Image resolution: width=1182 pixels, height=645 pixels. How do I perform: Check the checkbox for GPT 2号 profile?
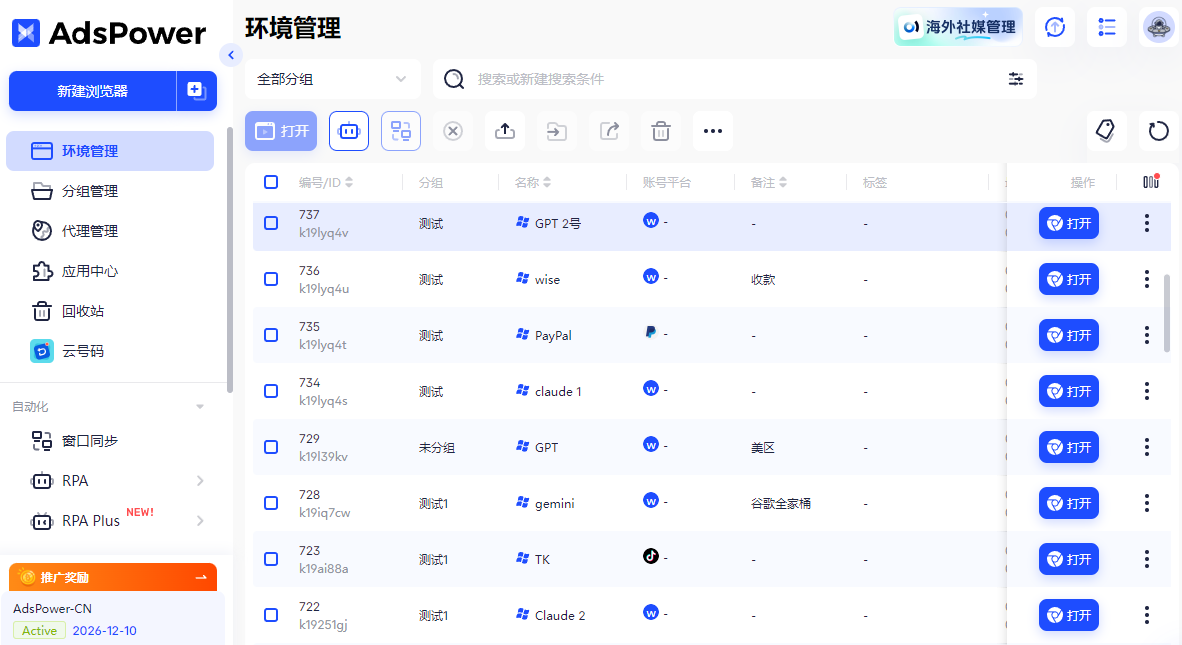(x=271, y=223)
